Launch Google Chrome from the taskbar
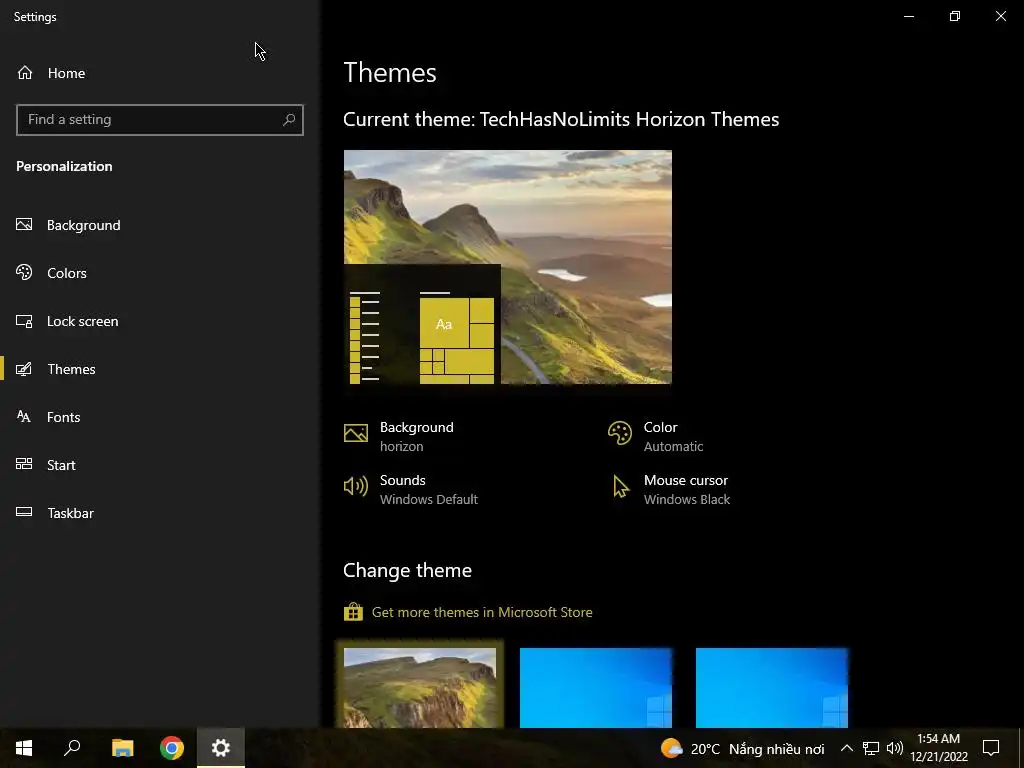Screen dimensions: 1024x768 172,748
